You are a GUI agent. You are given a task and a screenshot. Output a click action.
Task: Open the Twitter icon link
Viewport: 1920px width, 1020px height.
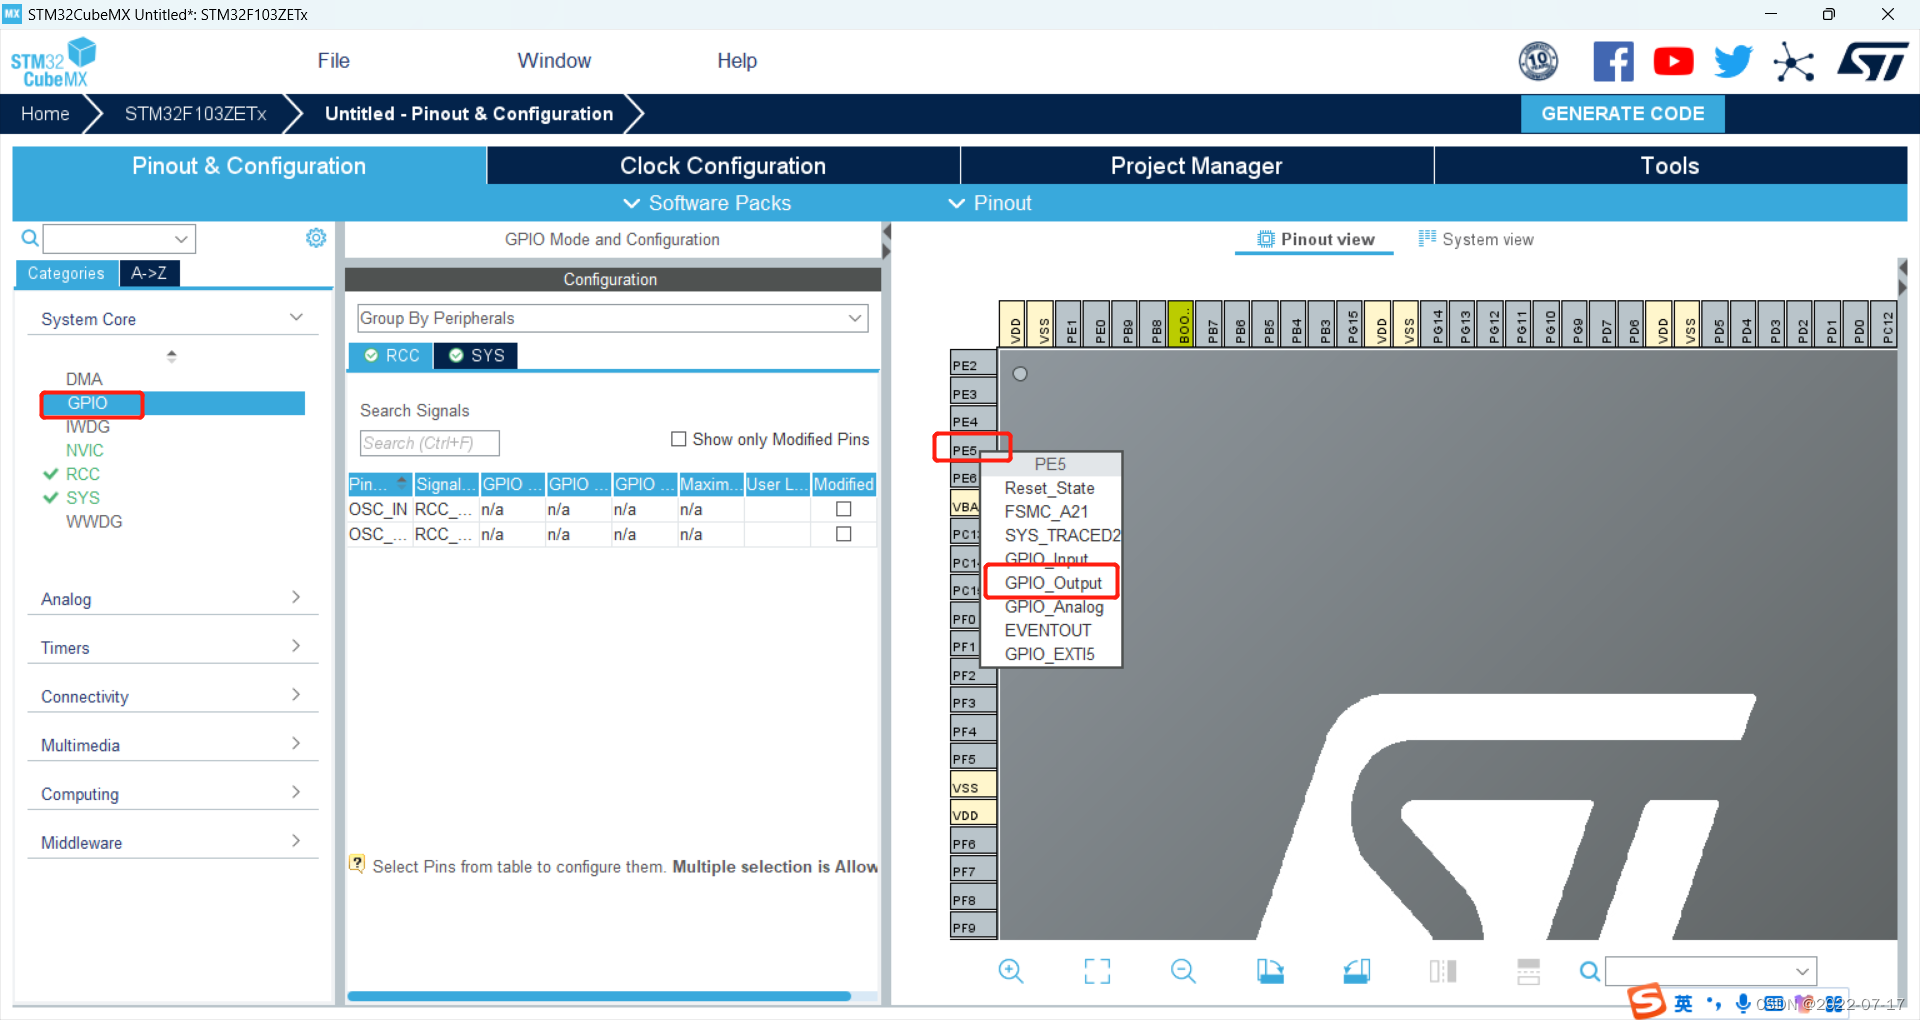(1733, 62)
